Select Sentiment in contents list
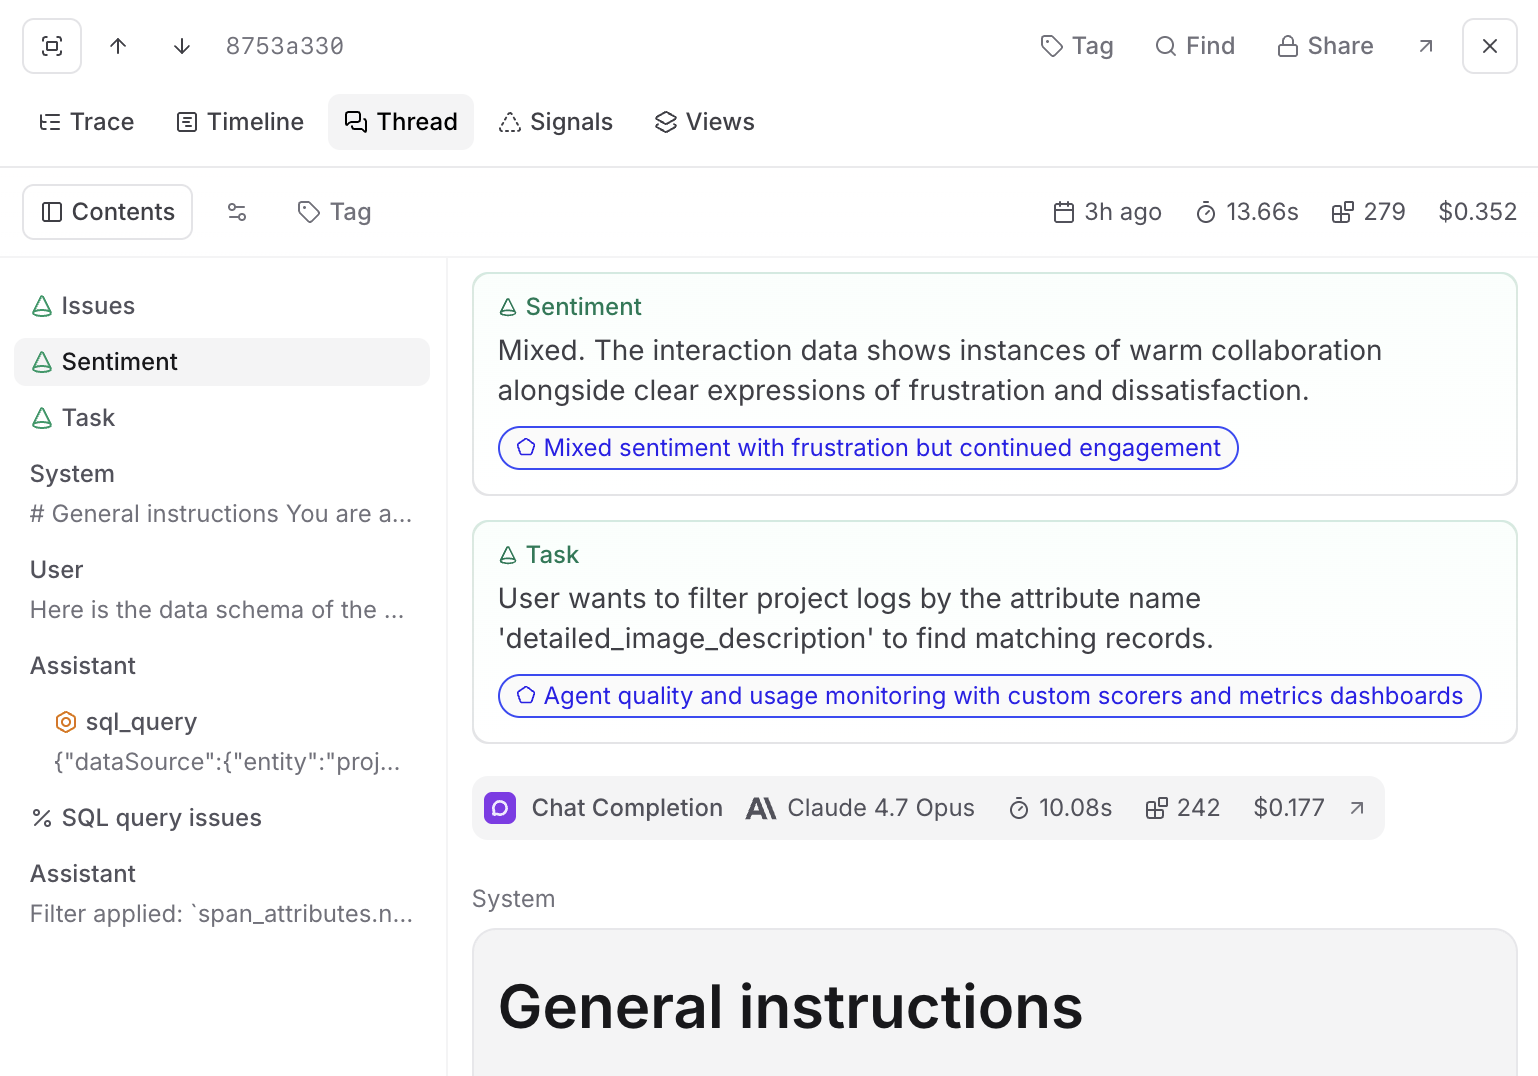The height and width of the screenshot is (1076, 1538). pyautogui.click(x=222, y=362)
